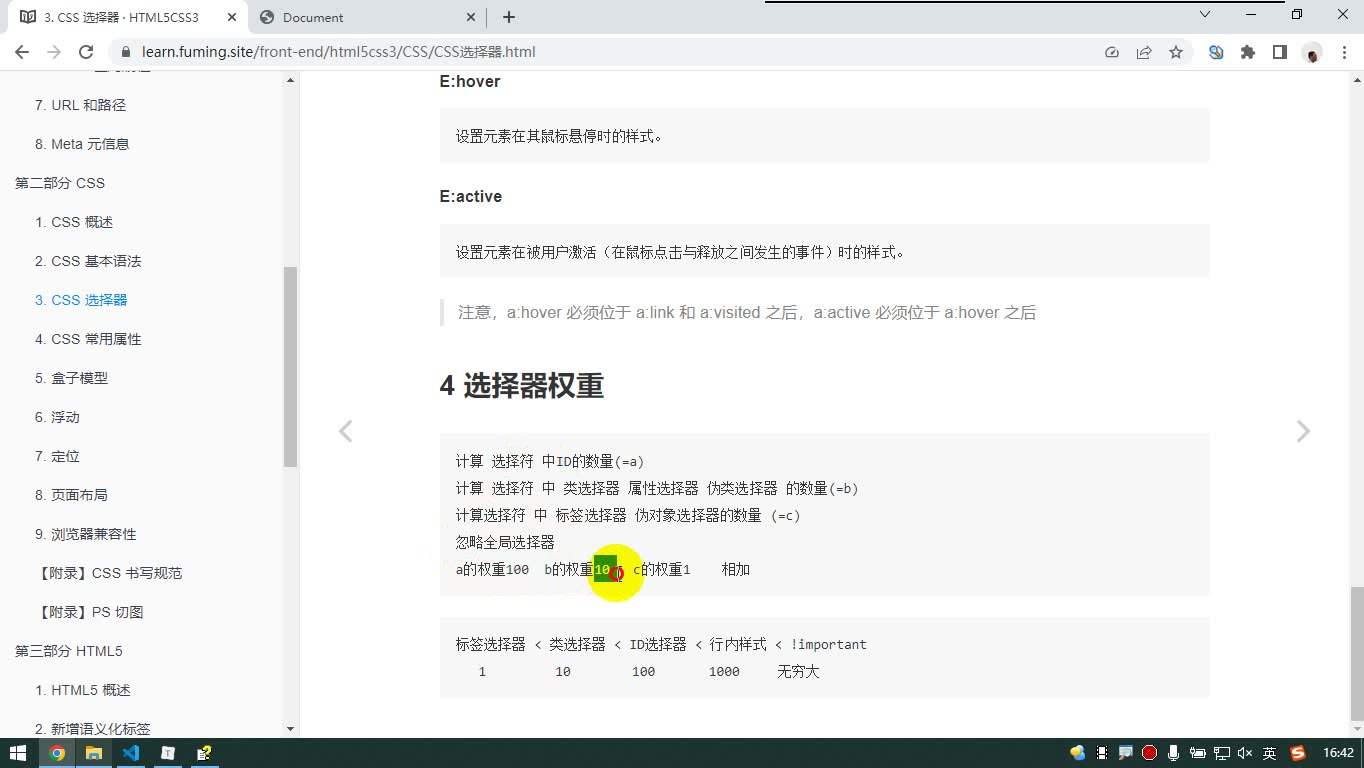Close the Document tab
1364x768 pixels.
tap(472, 17)
